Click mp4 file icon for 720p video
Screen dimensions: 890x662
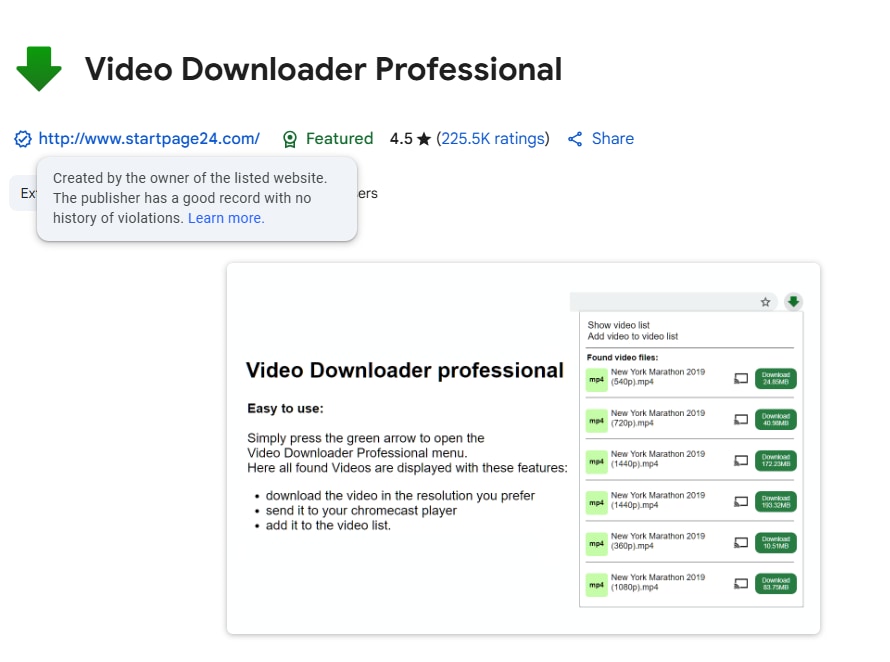(x=597, y=421)
